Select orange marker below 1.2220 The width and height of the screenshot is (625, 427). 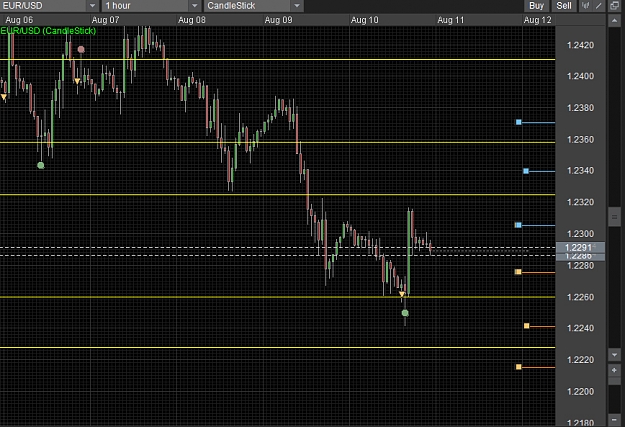coord(519,367)
